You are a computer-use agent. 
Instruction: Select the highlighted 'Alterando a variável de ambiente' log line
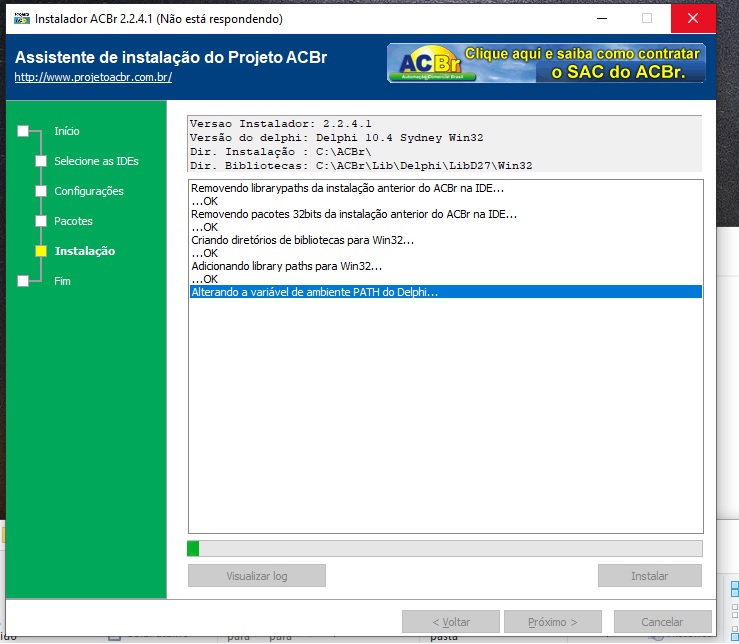click(446, 292)
